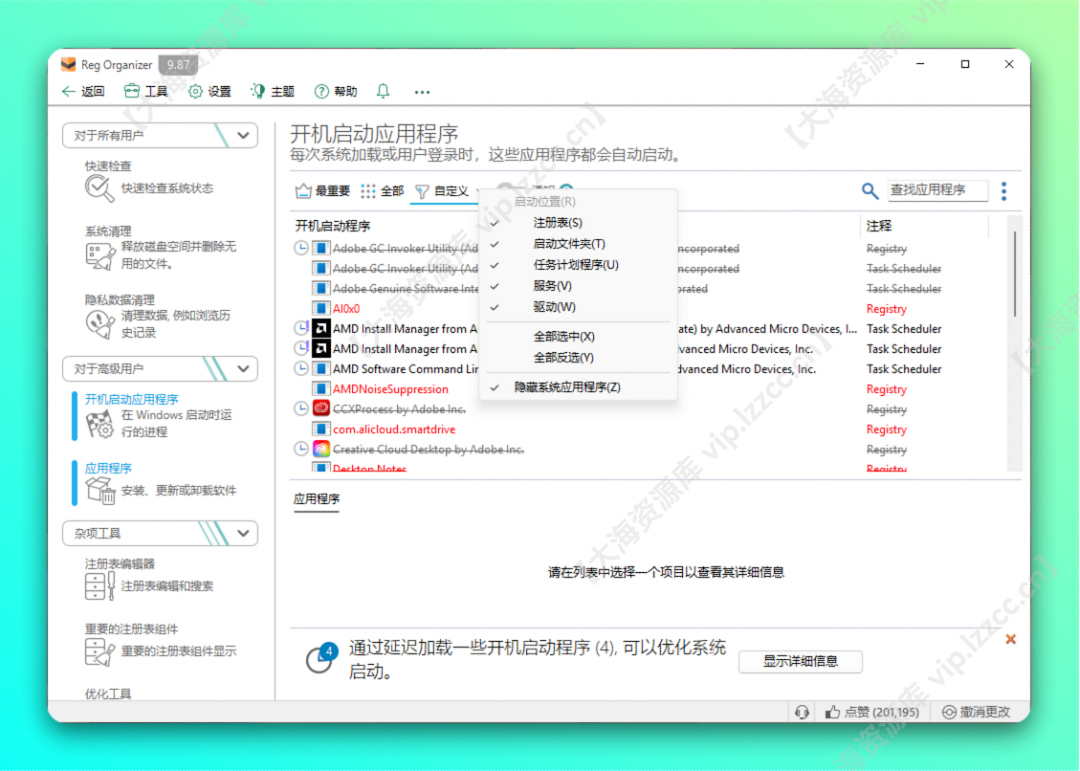
Task: Click clock icon beside AMD Software Command Line
Action: click(x=301, y=369)
